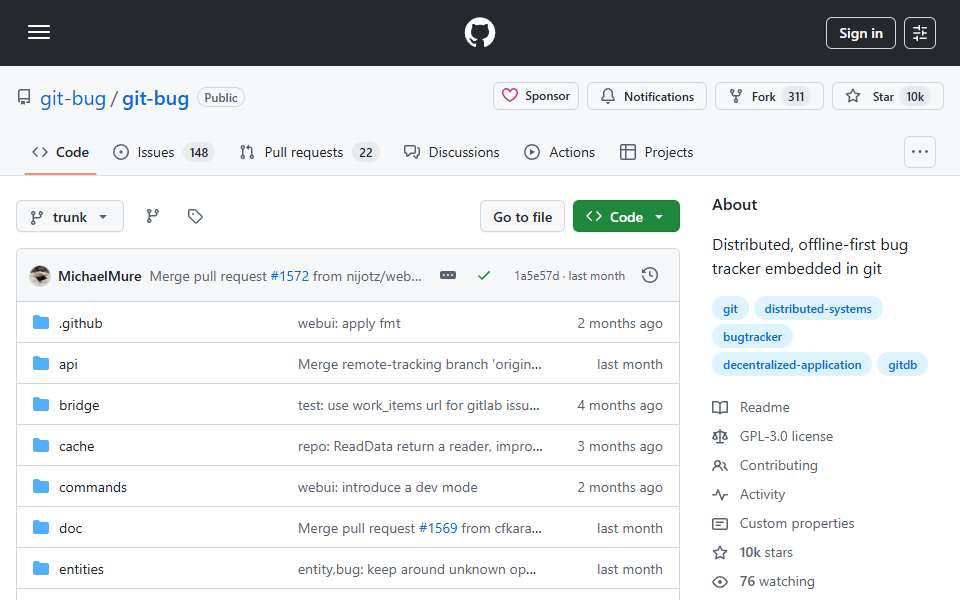
Task: Open the Discussions tab
Action: point(452,152)
